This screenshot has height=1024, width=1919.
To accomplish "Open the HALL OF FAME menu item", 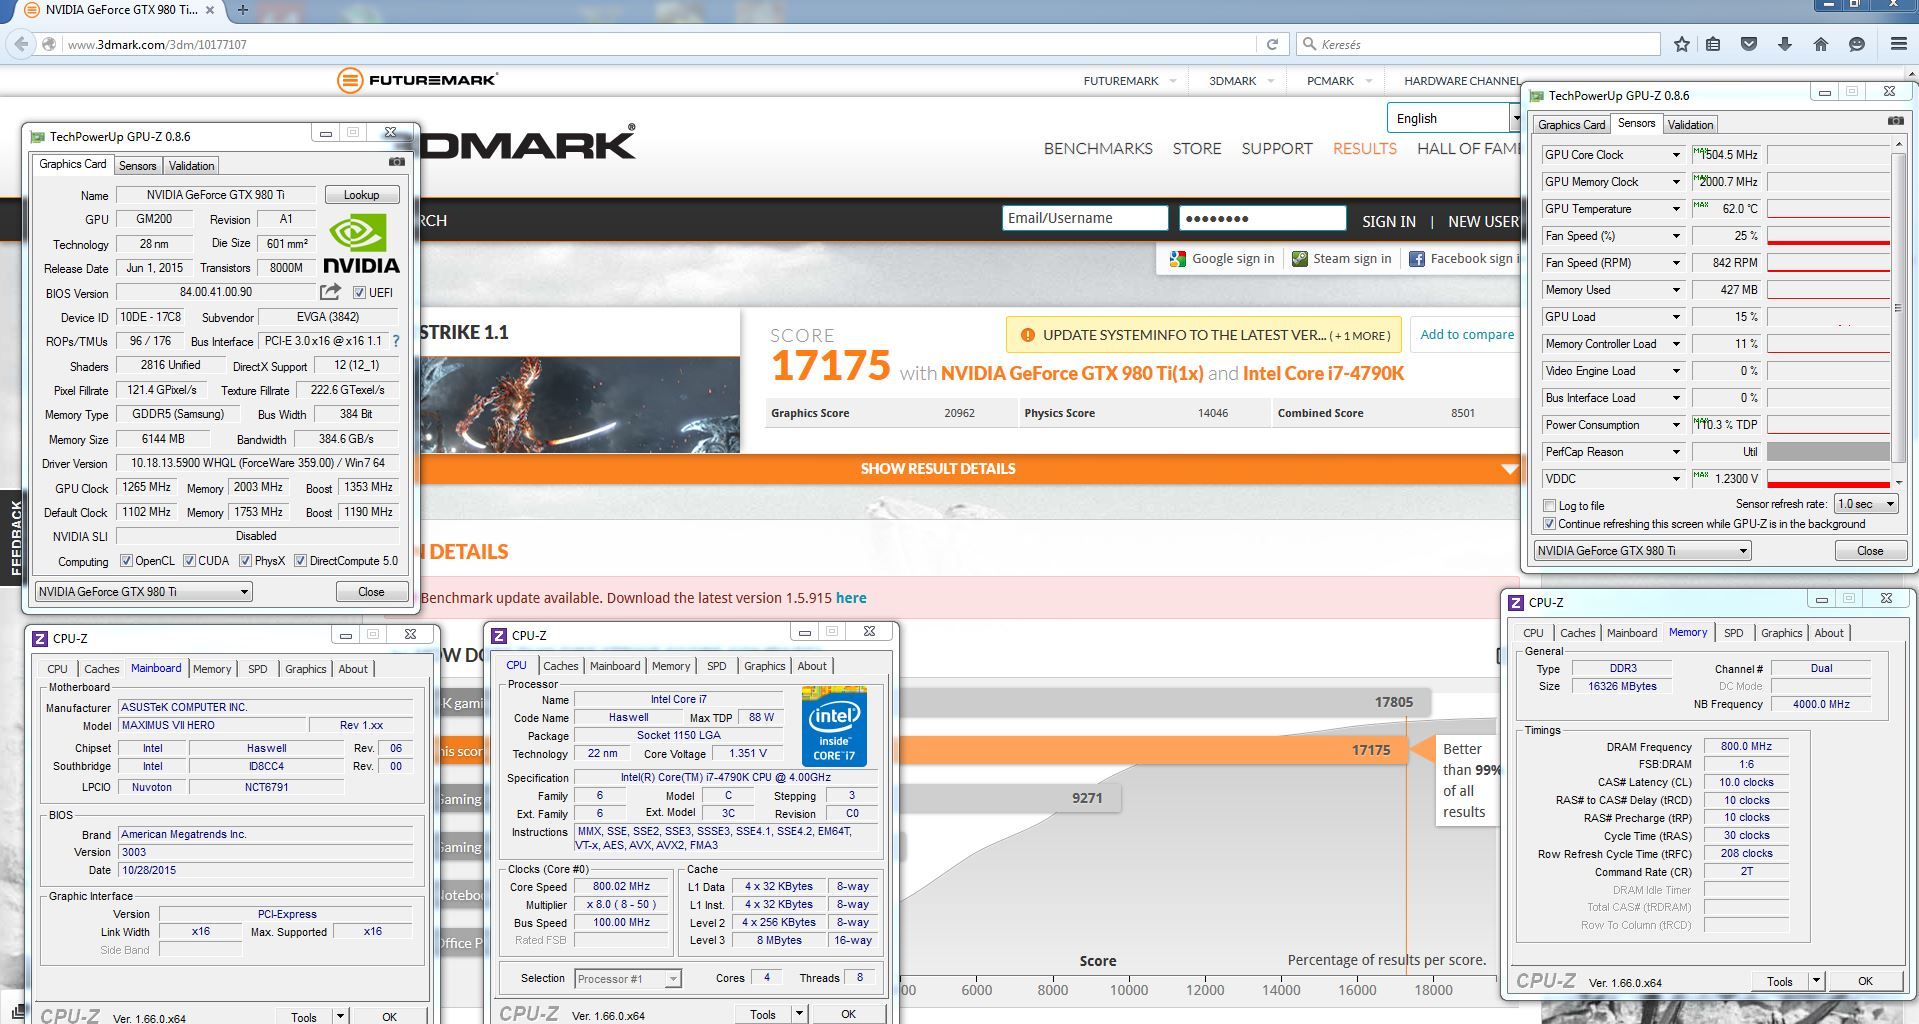I will click(x=1468, y=148).
